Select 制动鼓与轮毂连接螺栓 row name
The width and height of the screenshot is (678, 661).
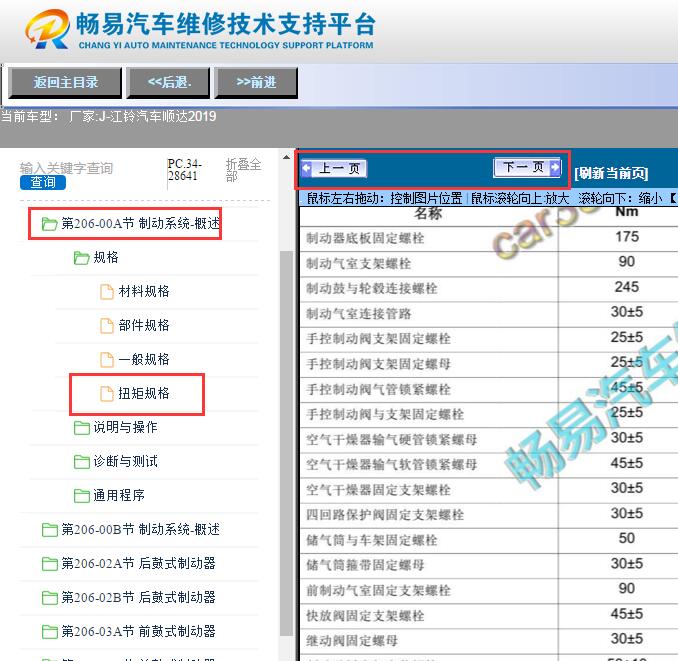pos(371,288)
